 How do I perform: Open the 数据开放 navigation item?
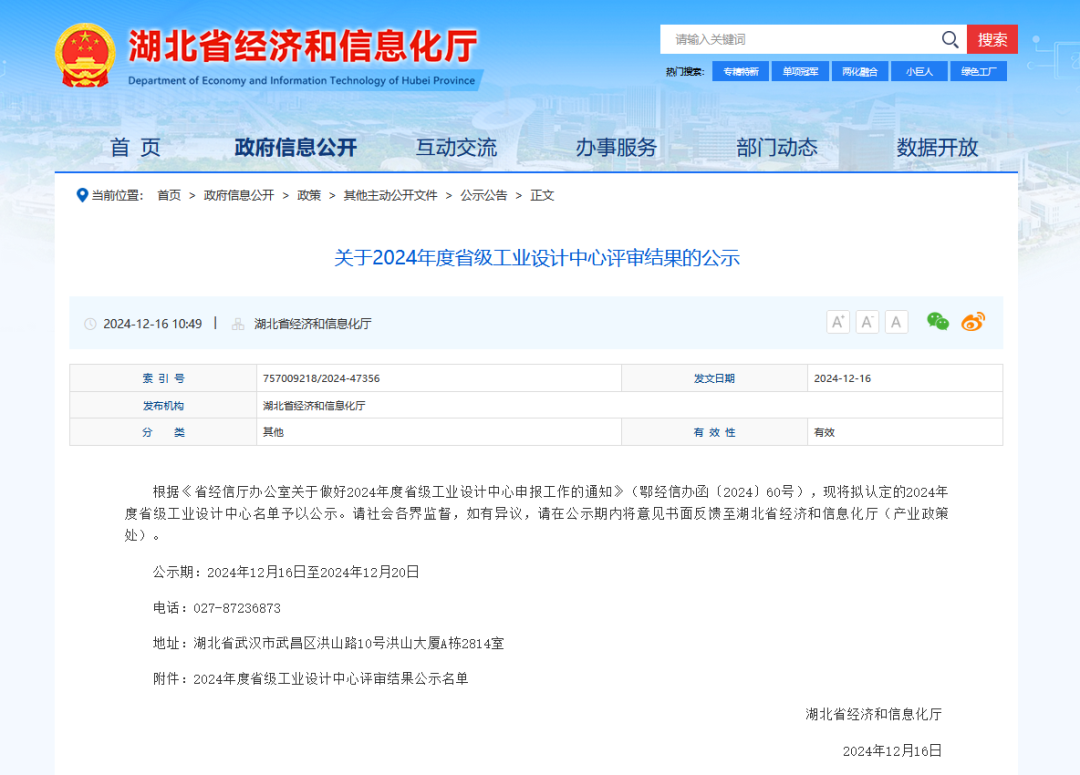click(x=937, y=147)
